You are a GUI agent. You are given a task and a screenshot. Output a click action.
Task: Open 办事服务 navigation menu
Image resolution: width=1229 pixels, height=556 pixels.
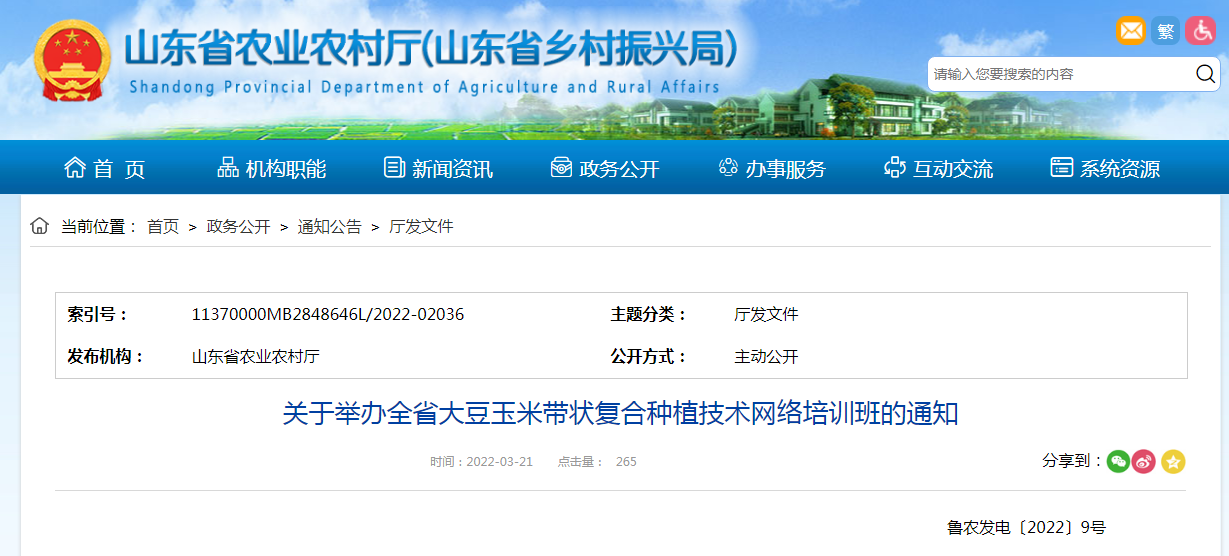pos(772,169)
